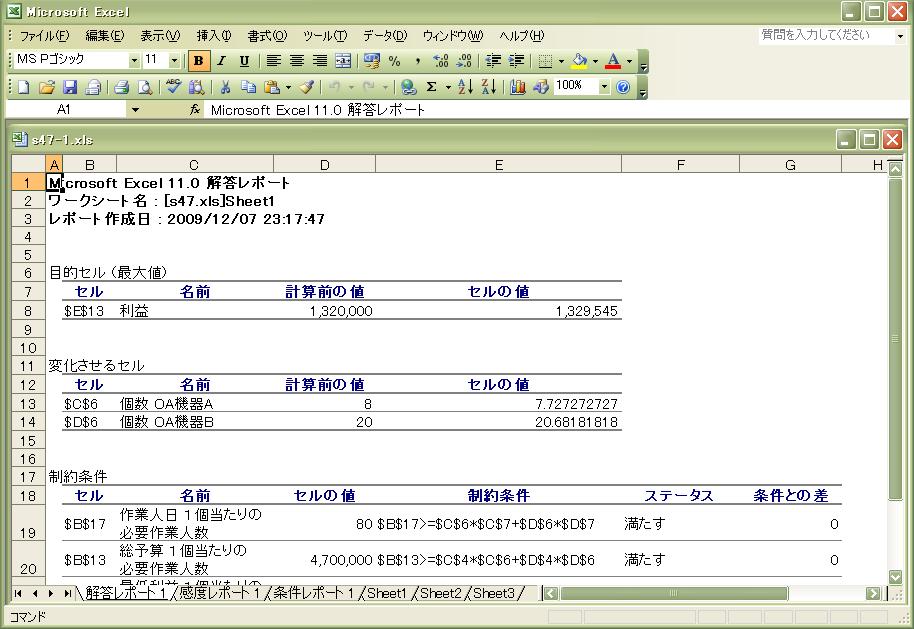Open a file with folder icon
The image size is (914, 629).
click(x=47, y=87)
